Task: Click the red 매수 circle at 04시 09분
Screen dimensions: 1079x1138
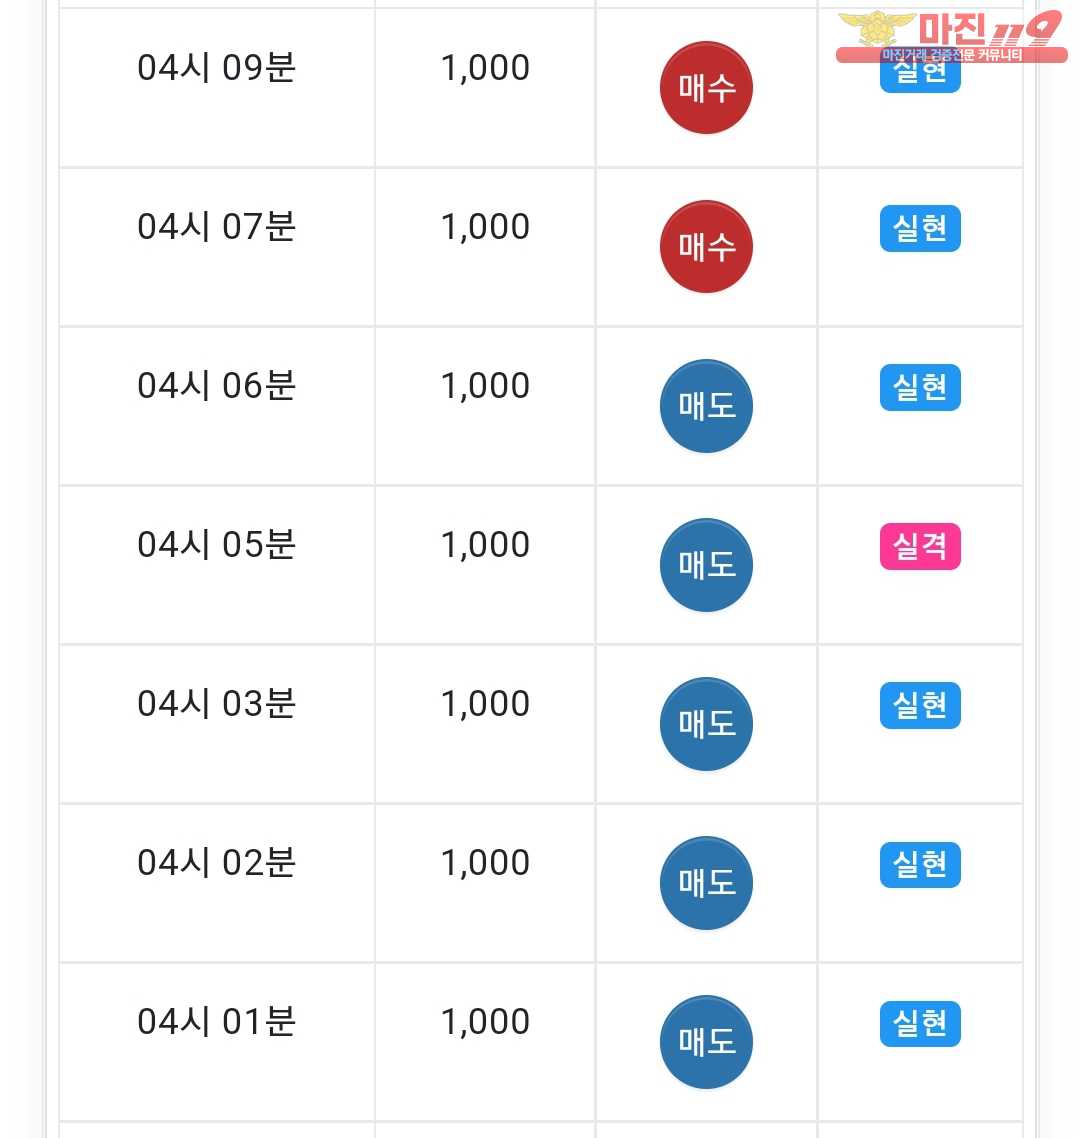Action: 706,88
